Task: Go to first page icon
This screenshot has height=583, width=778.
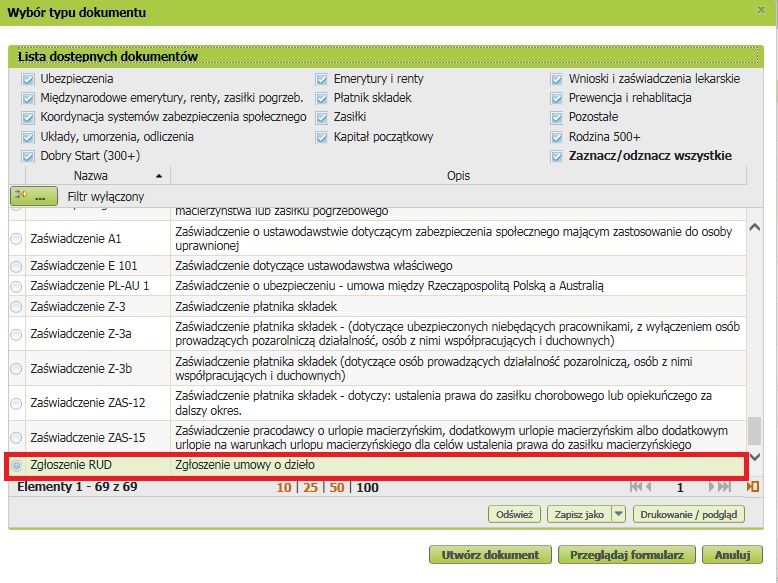Action: pos(636,487)
